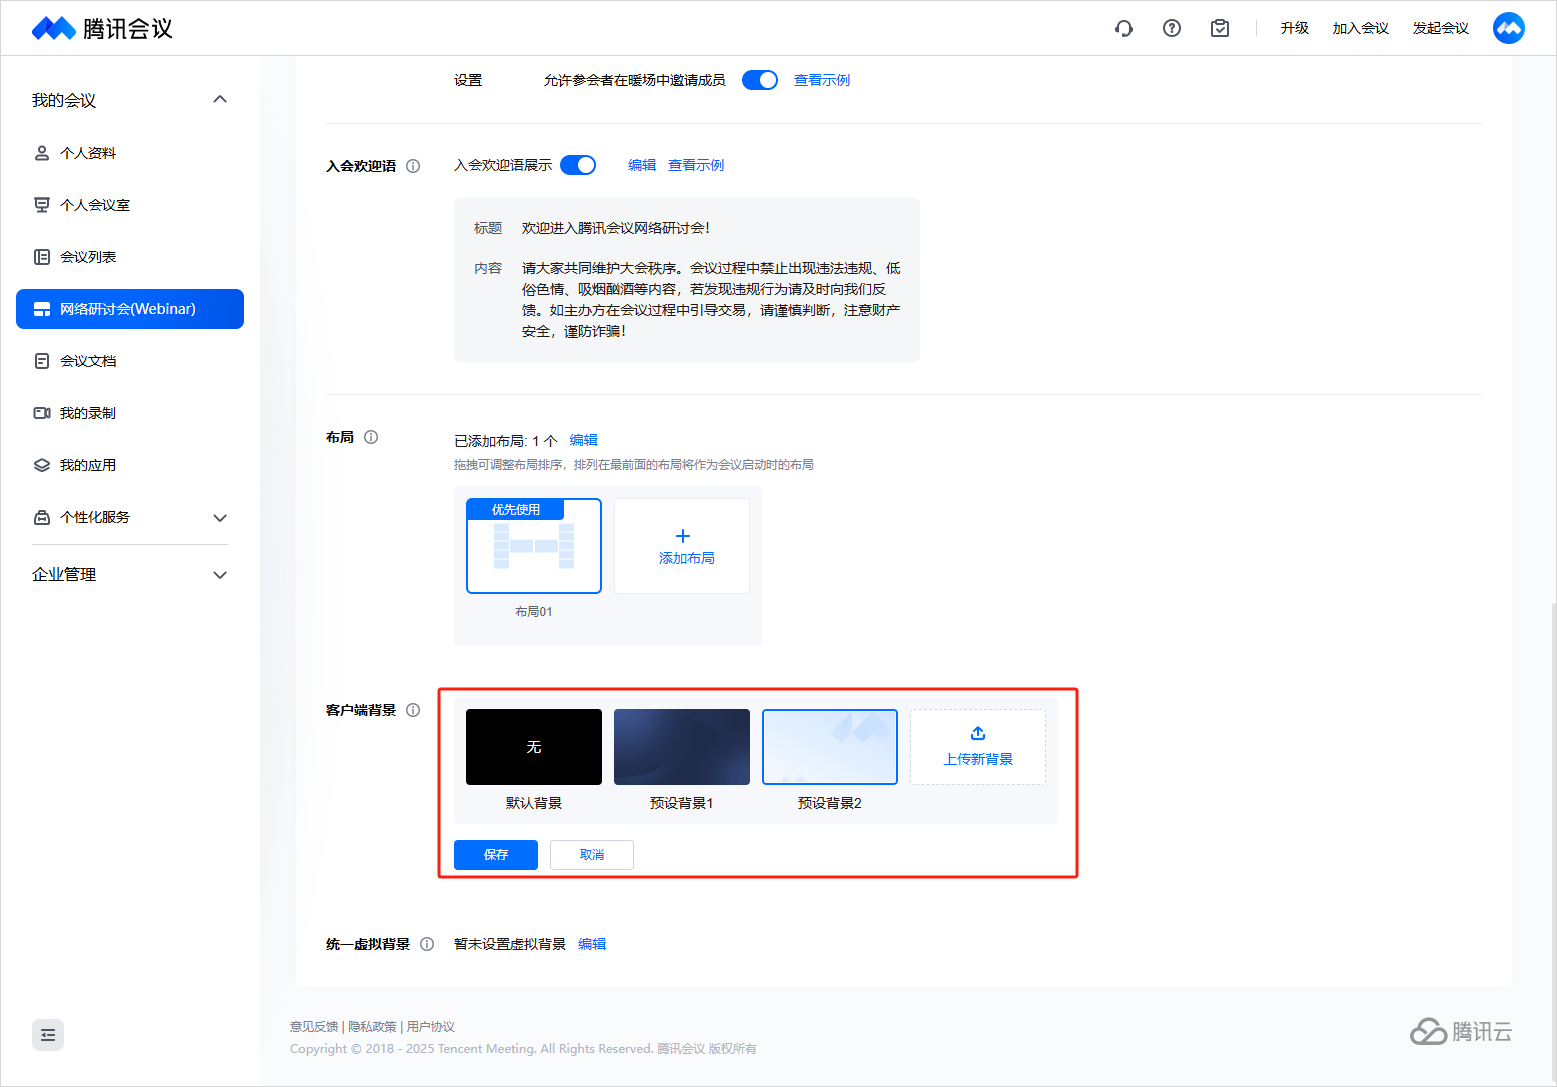1557x1087 pixels.
Task: Click 查看示例 next to warm-up invite setting
Action: 822,80
